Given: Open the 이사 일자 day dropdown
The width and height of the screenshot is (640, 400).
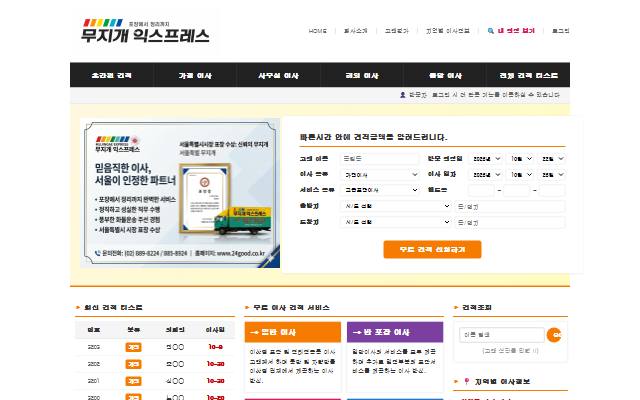Looking at the screenshot, I should point(552,175).
